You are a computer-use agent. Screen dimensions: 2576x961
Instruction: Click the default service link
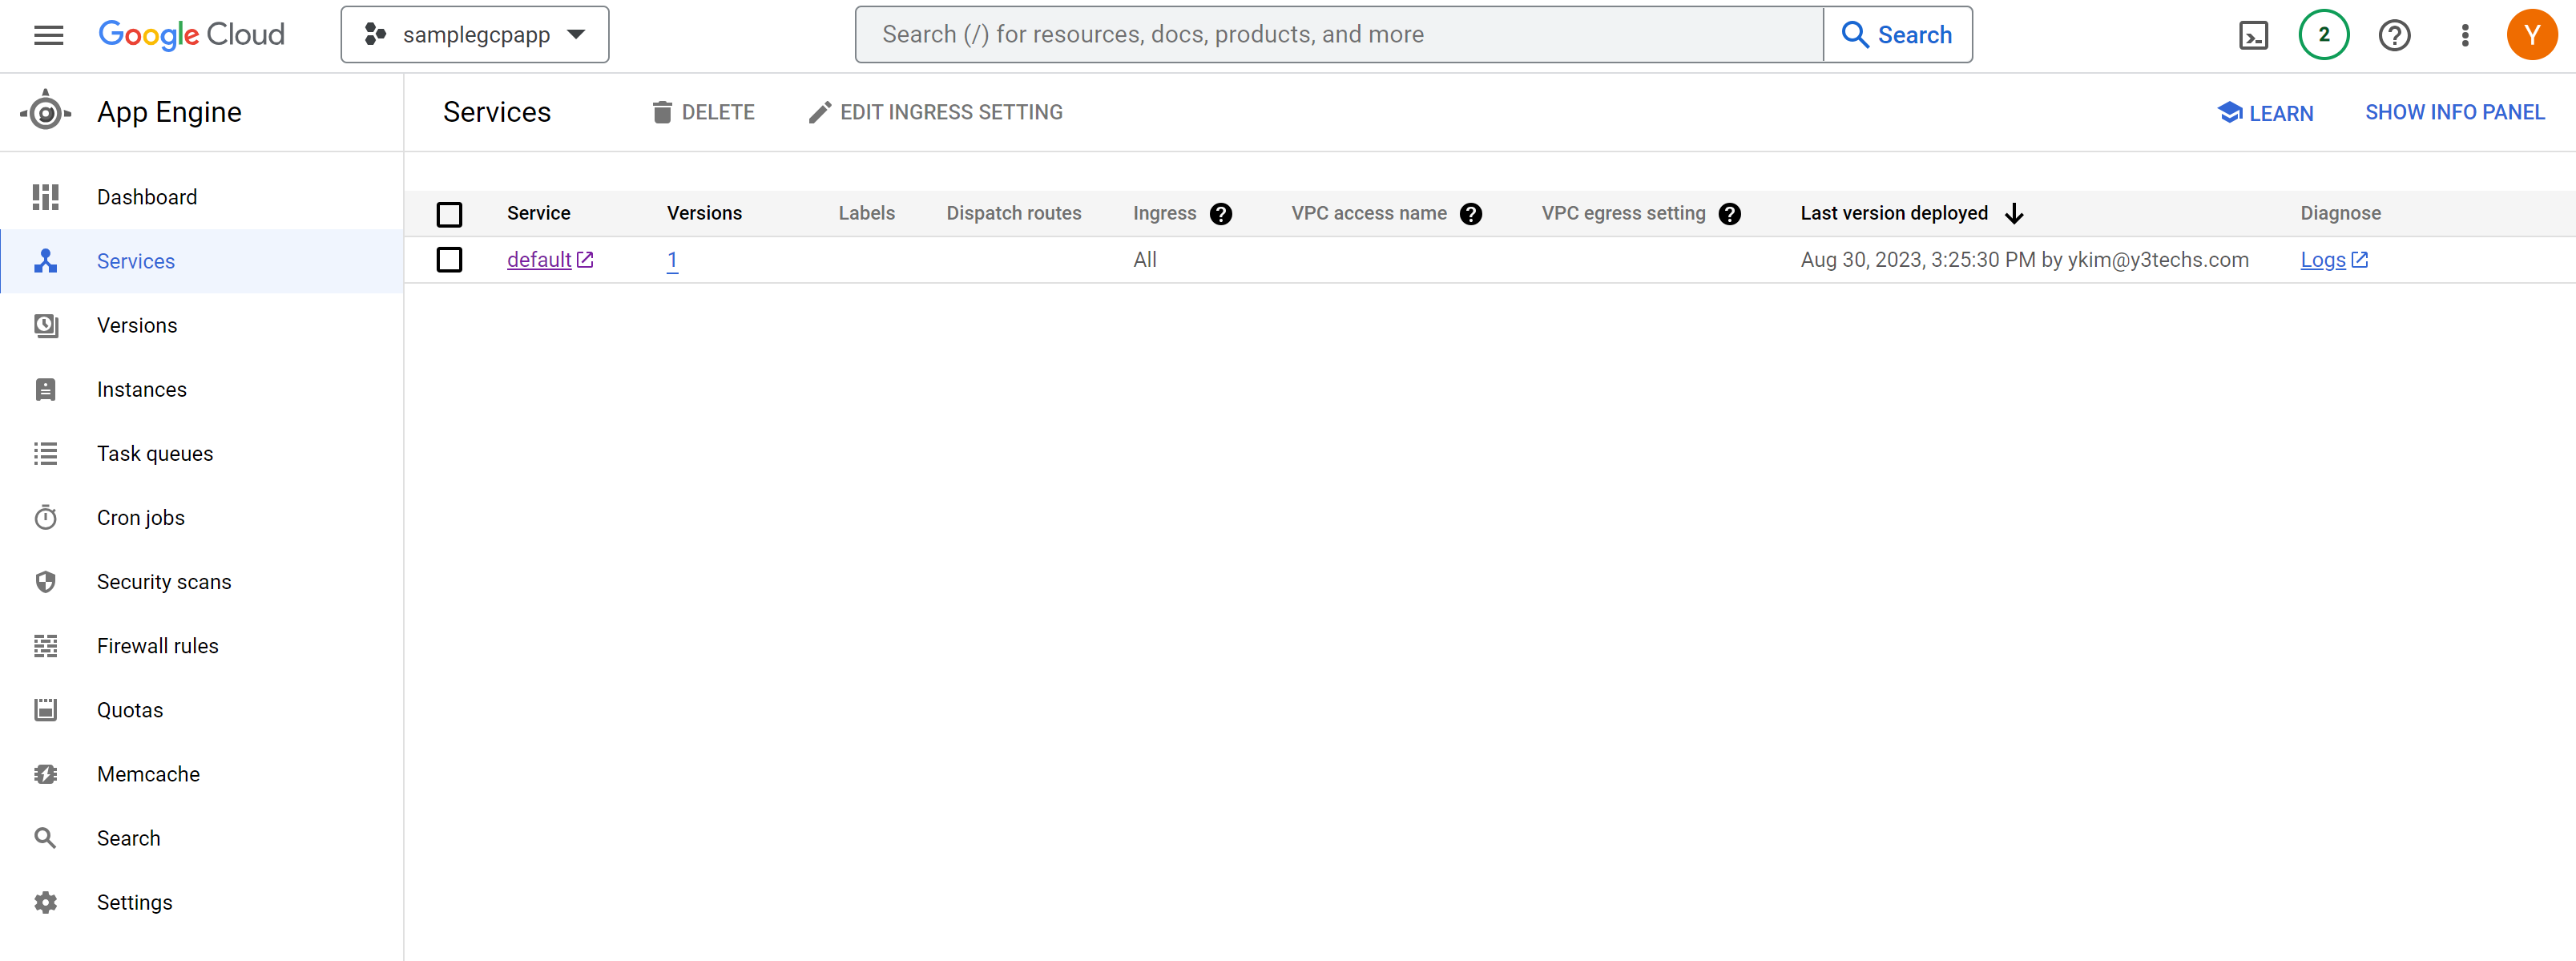pos(539,260)
